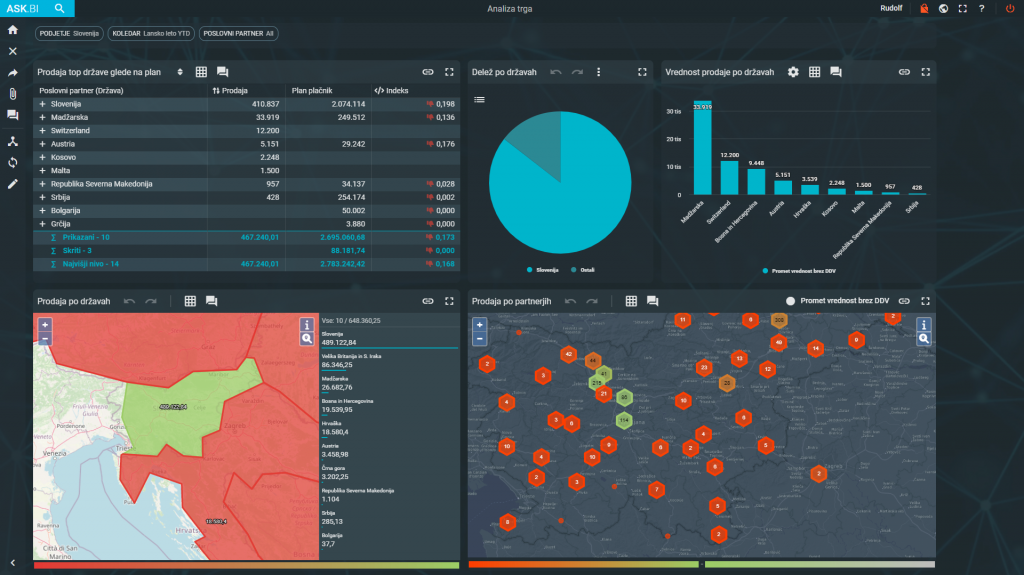This screenshot has width=1024, height=575.
Task: Click the refresh icon in the left sidebar
Action: 13,162
